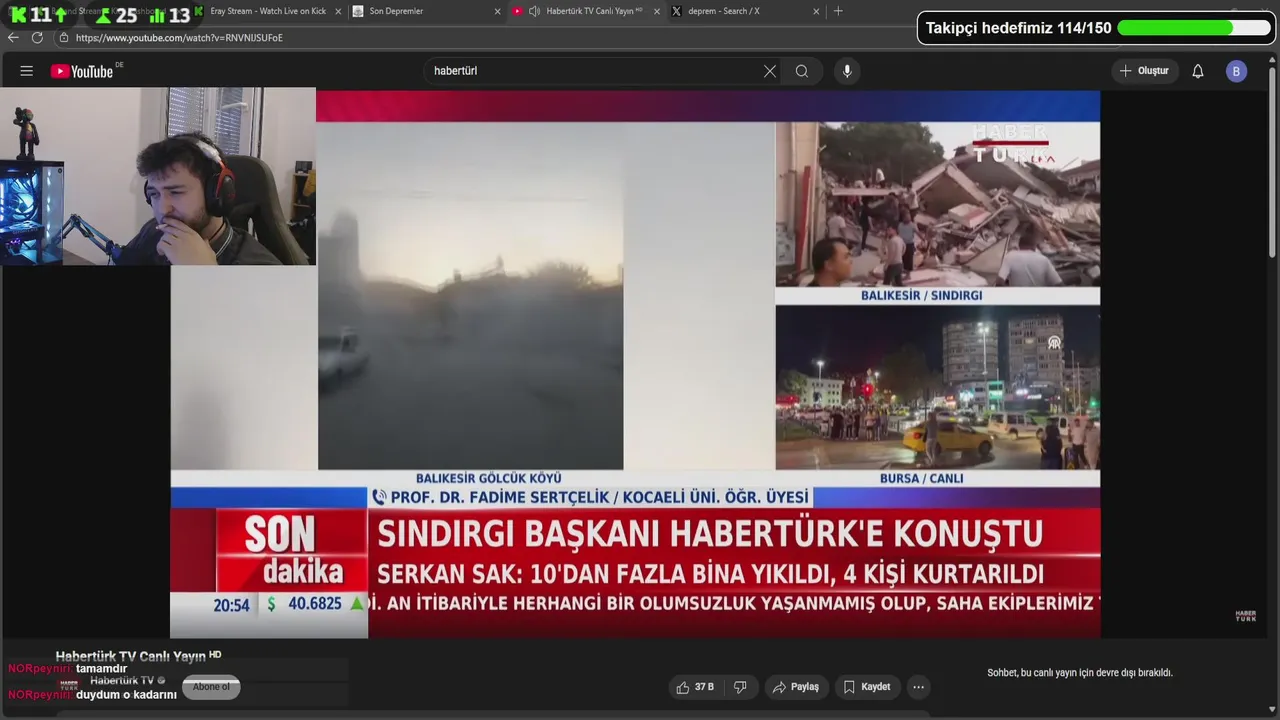
Task: Click the Oluştur create button
Action: click(1145, 71)
